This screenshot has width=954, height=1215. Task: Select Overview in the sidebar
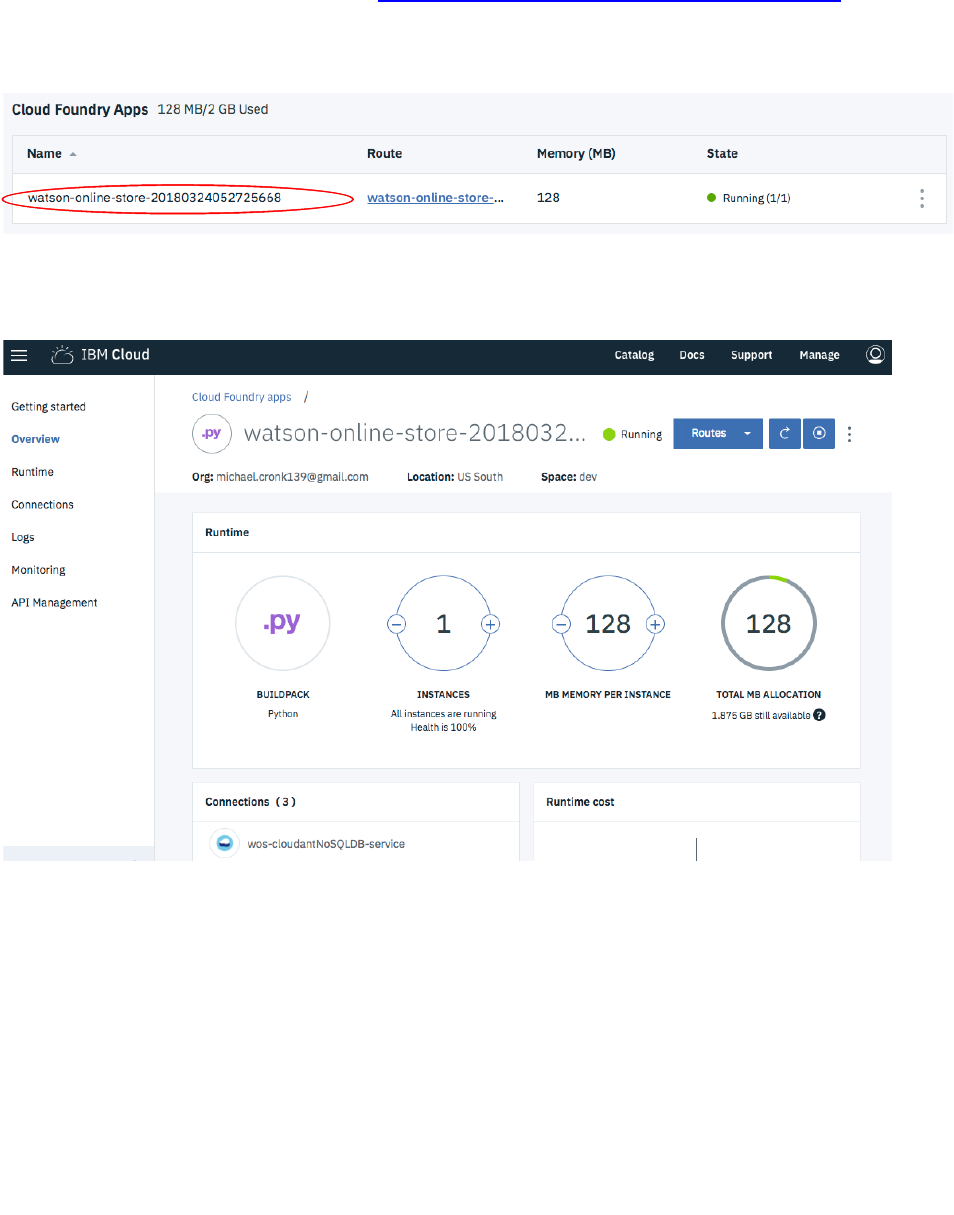(x=35, y=439)
